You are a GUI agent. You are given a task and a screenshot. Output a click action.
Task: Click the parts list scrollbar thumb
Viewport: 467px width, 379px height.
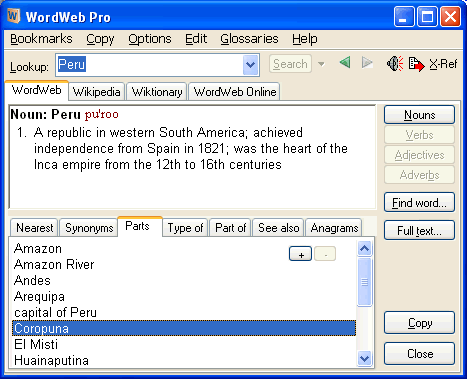(x=364, y=282)
